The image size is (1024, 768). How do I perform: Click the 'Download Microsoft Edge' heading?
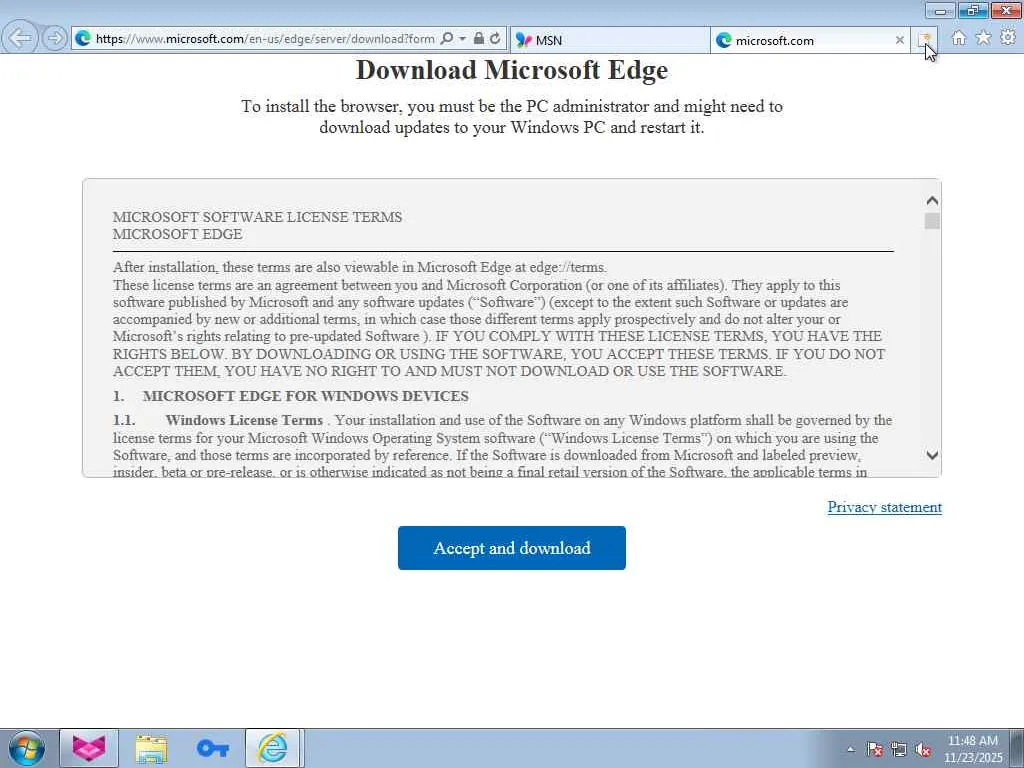[512, 70]
